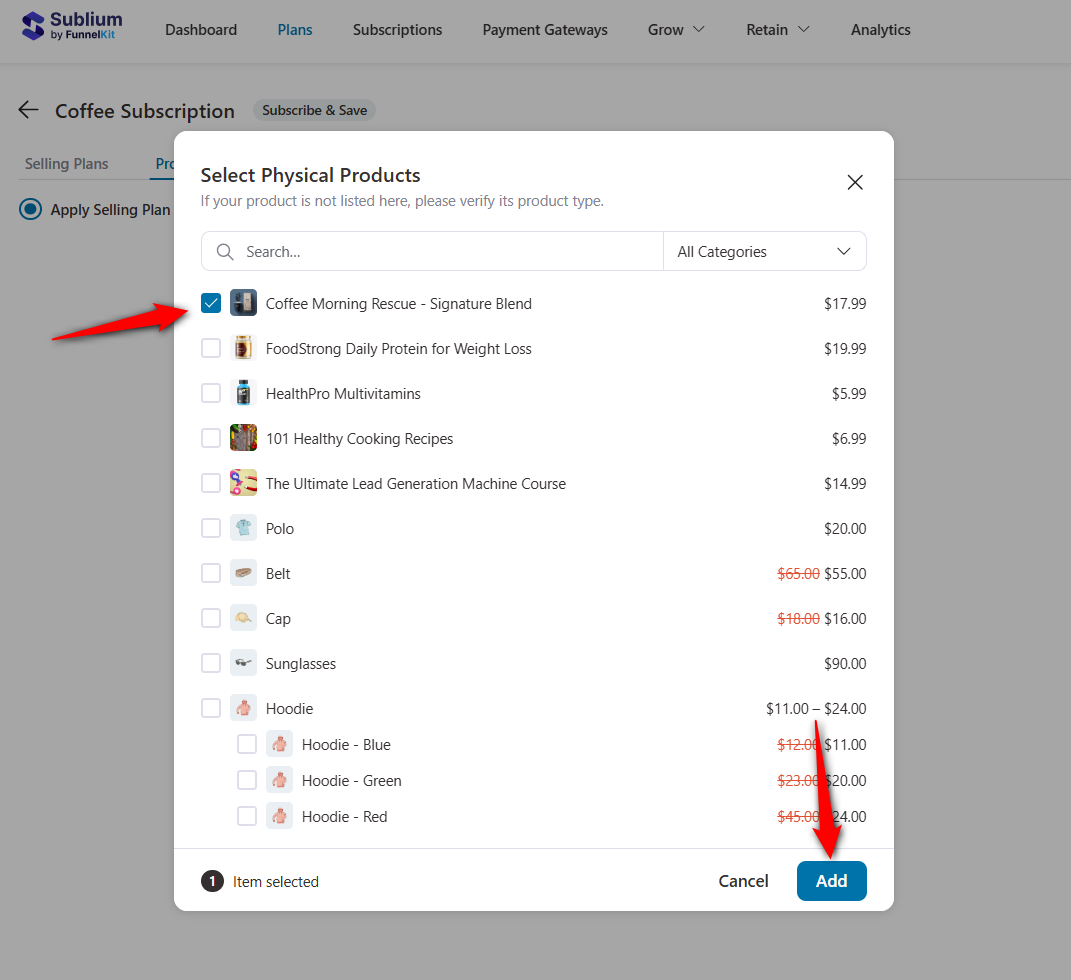
Task: Click the FoodStrong Daily Protein product image
Action: (x=243, y=347)
